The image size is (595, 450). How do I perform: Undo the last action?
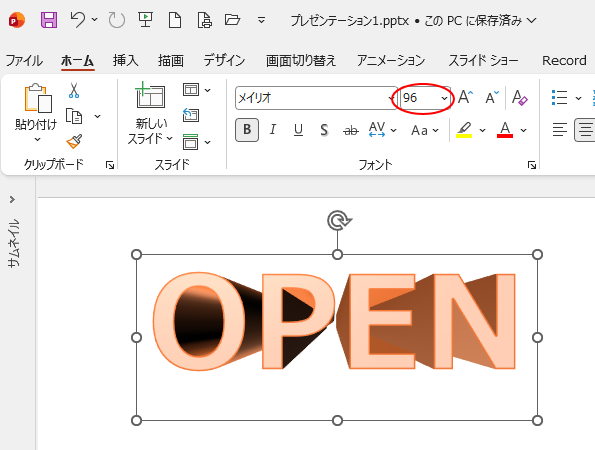point(78,20)
